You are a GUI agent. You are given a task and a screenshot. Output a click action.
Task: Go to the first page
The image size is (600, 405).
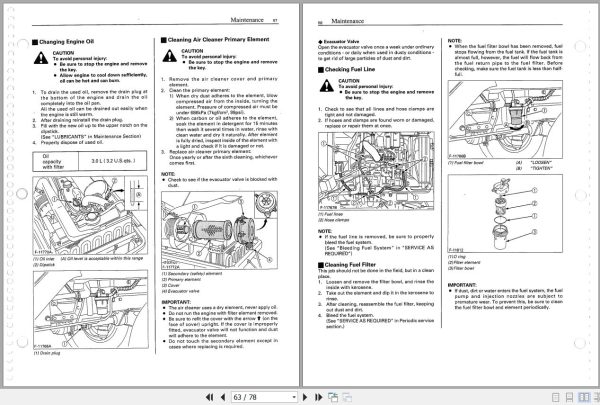pos(209,397)
